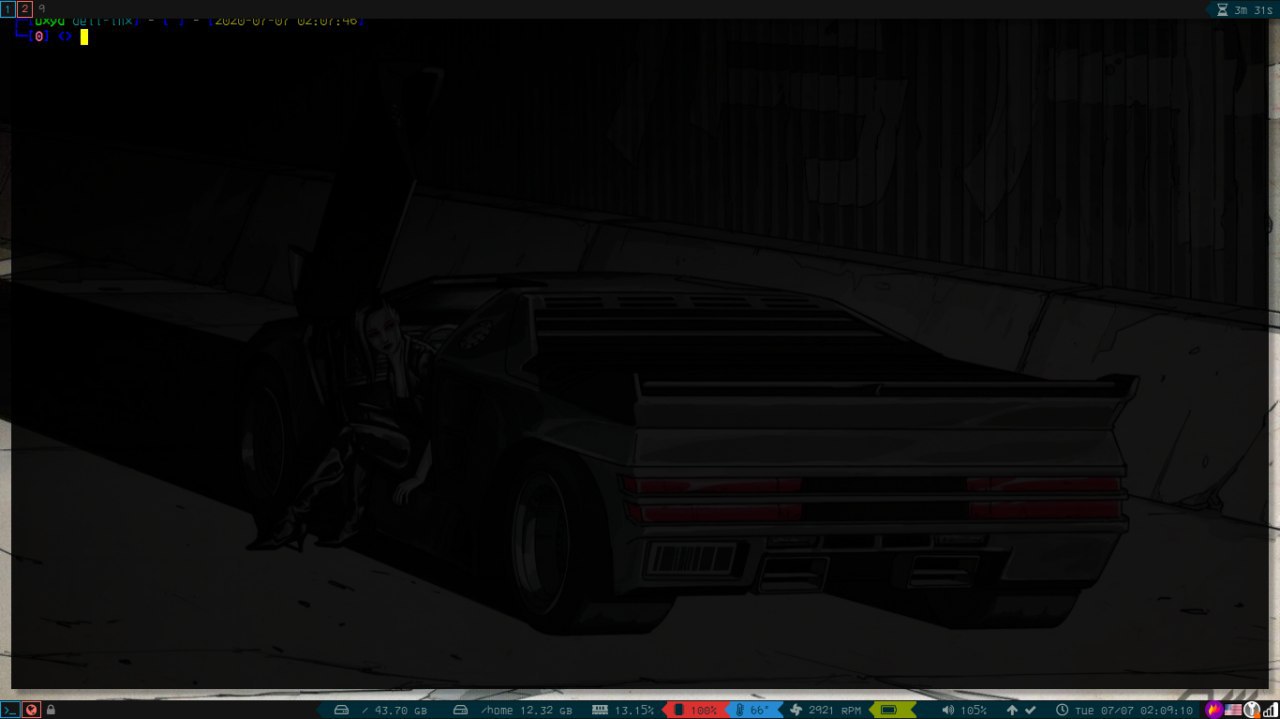This screenshot has height=719, width=1280.
Task: Click the root disk drive icon
Action: click(341, 710)
